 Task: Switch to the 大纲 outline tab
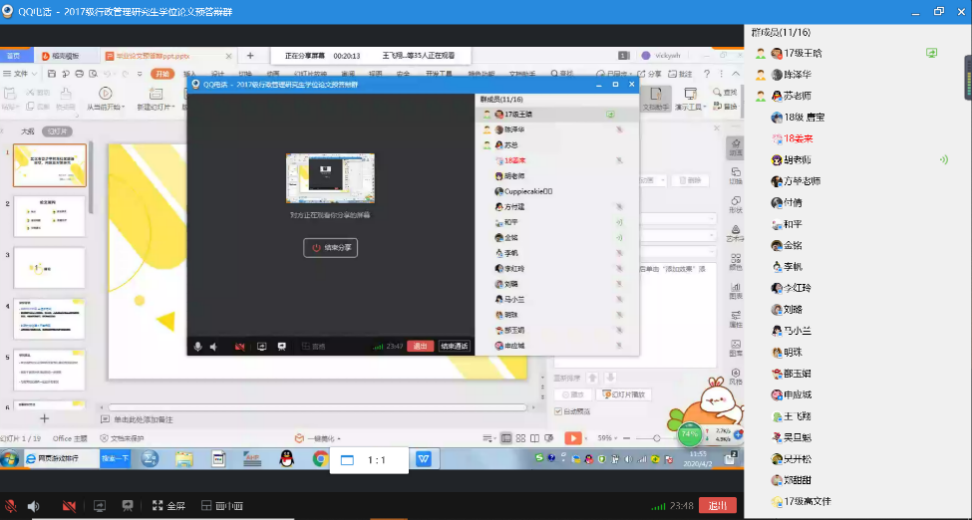(x=28, y=131)
